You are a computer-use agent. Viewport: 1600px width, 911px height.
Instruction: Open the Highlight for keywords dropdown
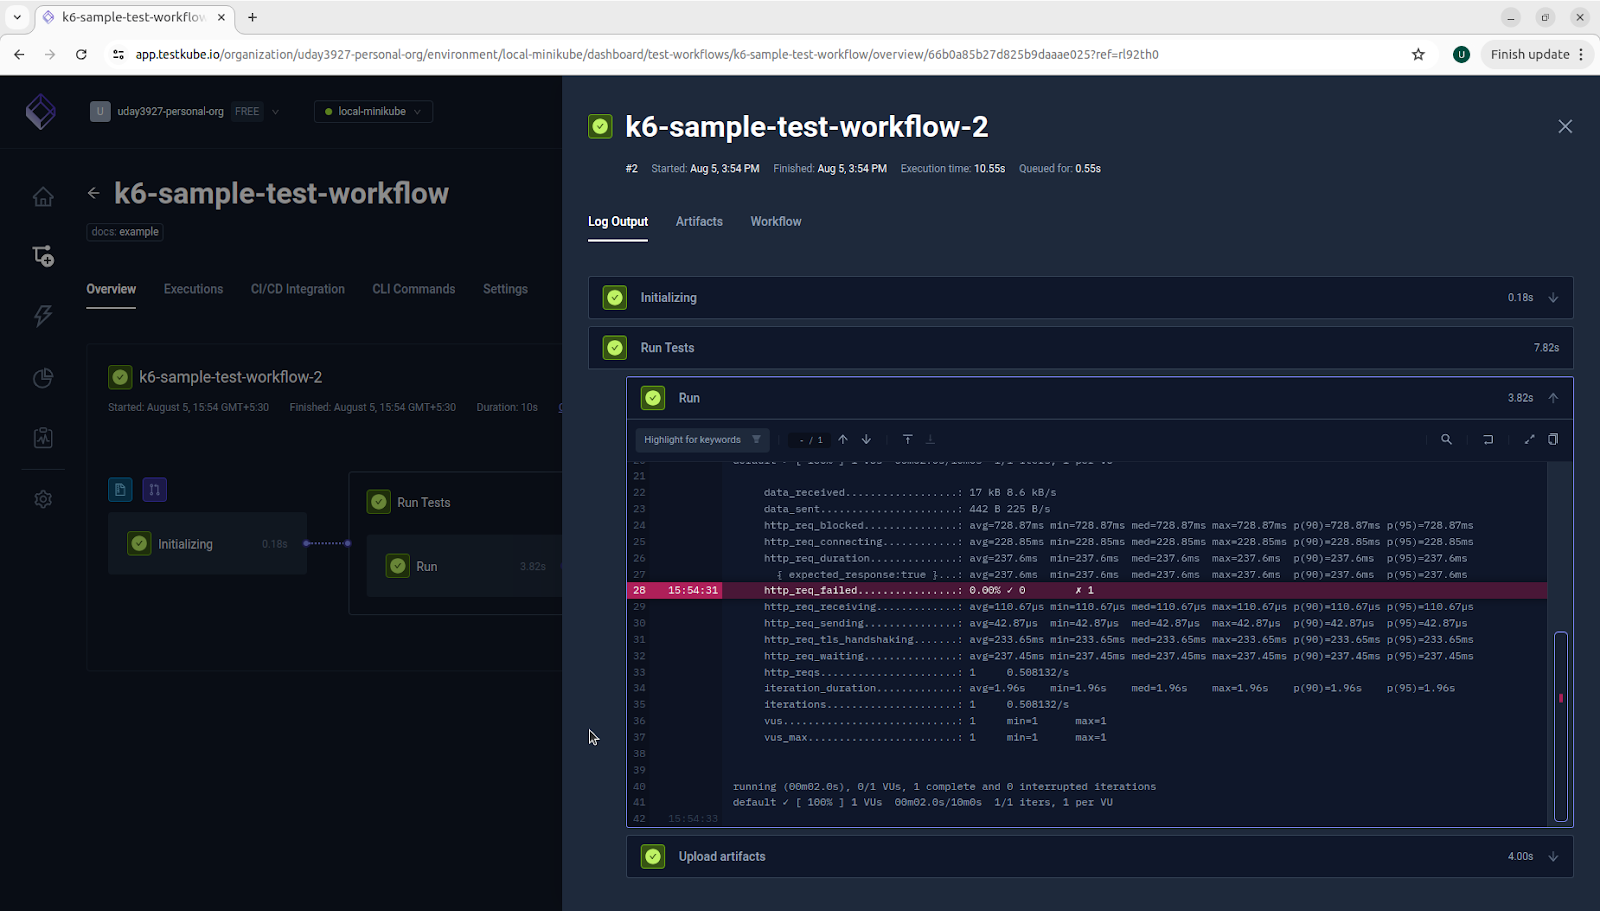(x=702, y=439)
